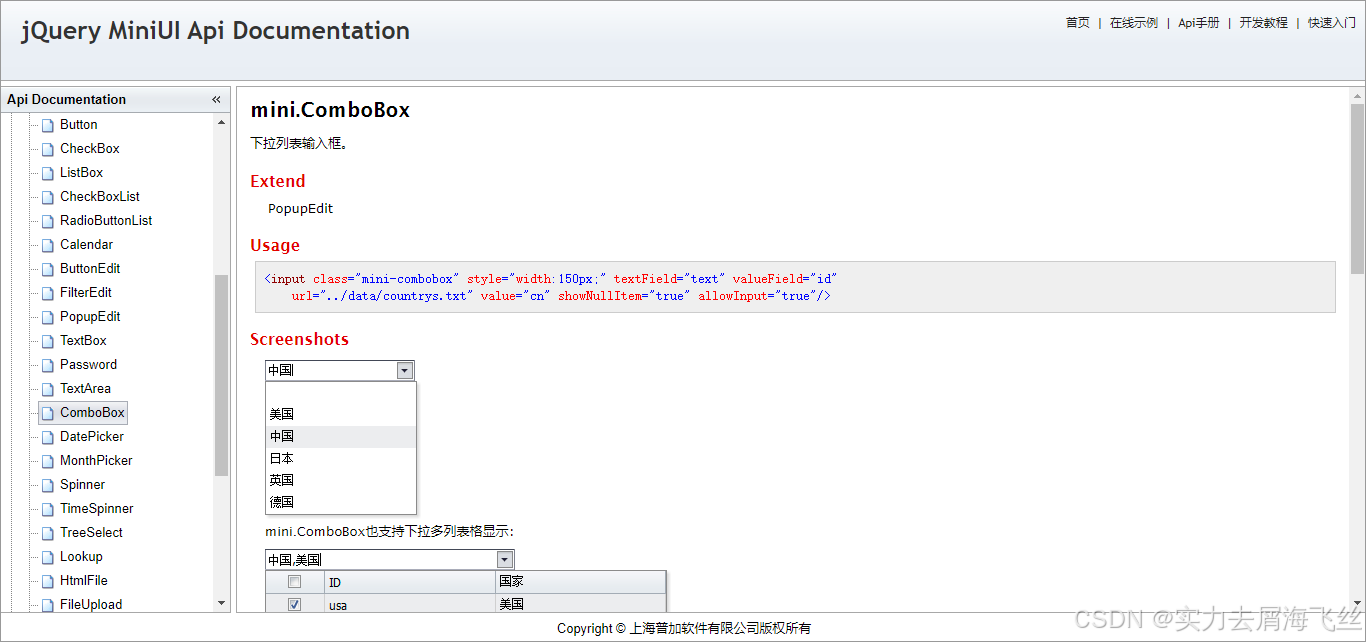Click the document icon beside FileUpload
Screen dimensions: 1366x642
point(47,604)
